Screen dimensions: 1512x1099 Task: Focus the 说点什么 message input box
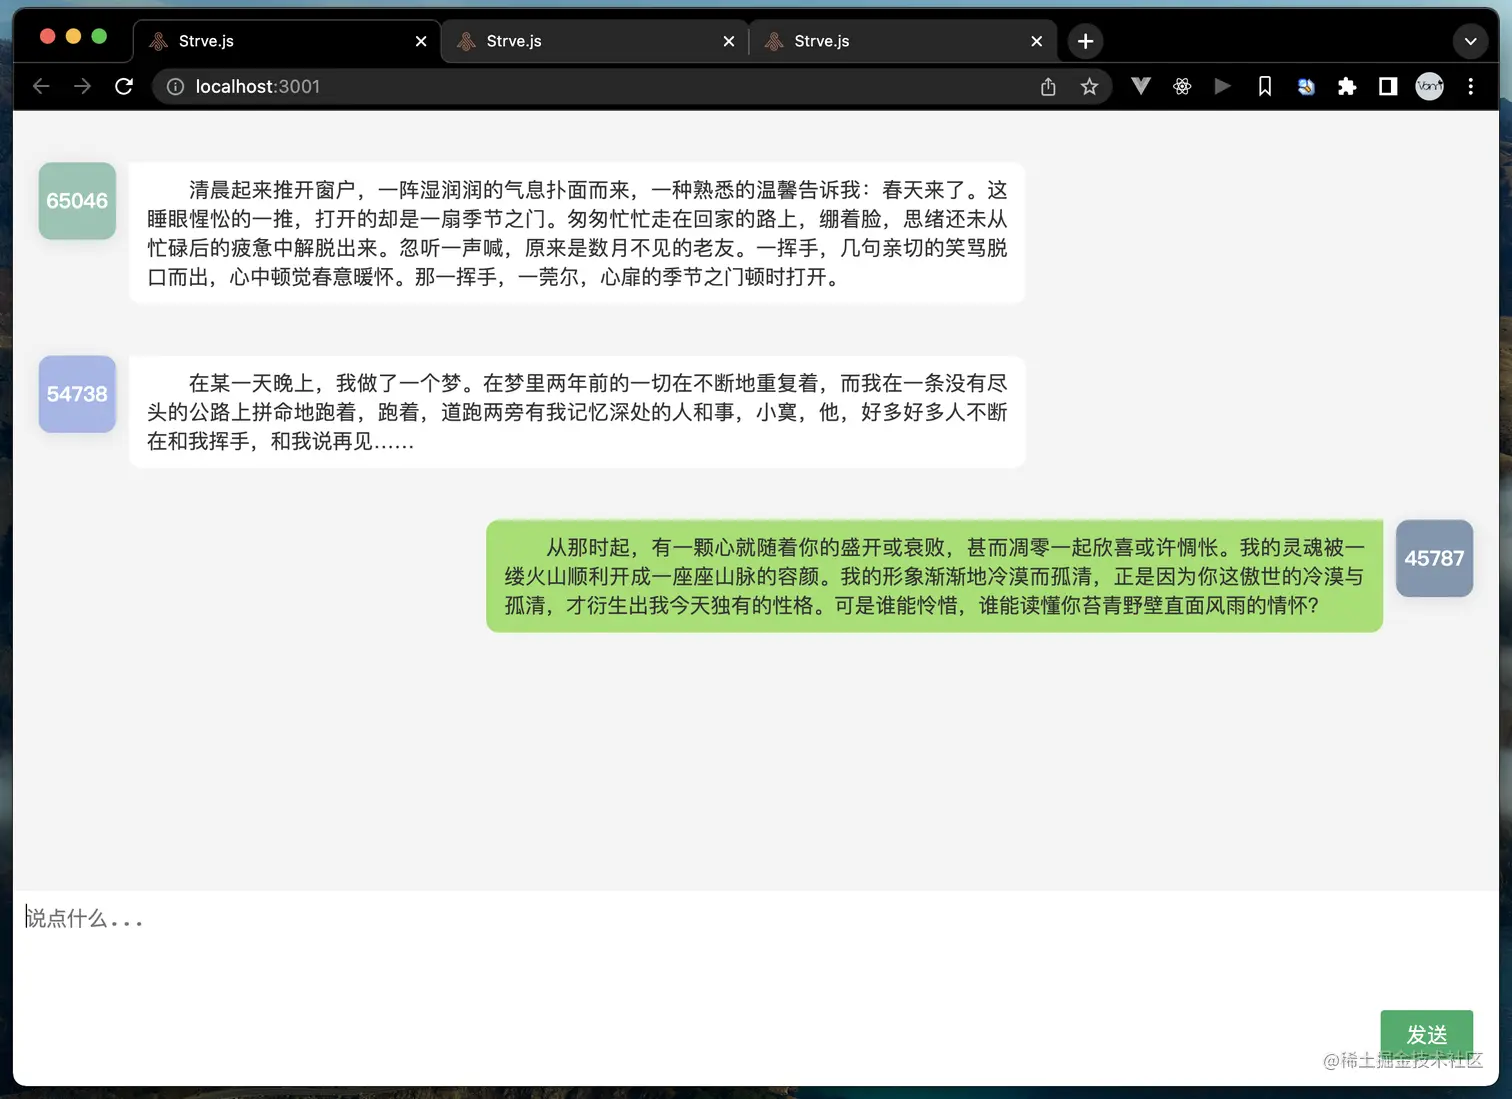pyautogui.click(x=756, y=950)
